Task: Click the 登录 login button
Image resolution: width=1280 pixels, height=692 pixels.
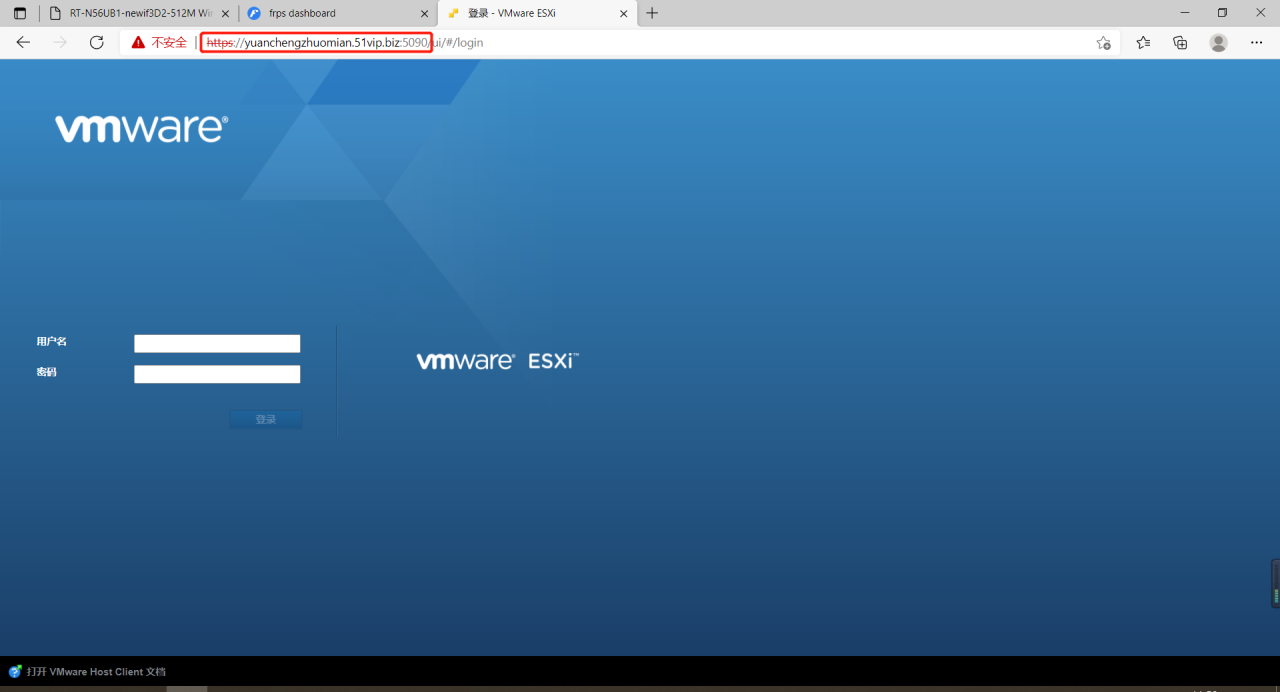Action: tap(265, 420)
